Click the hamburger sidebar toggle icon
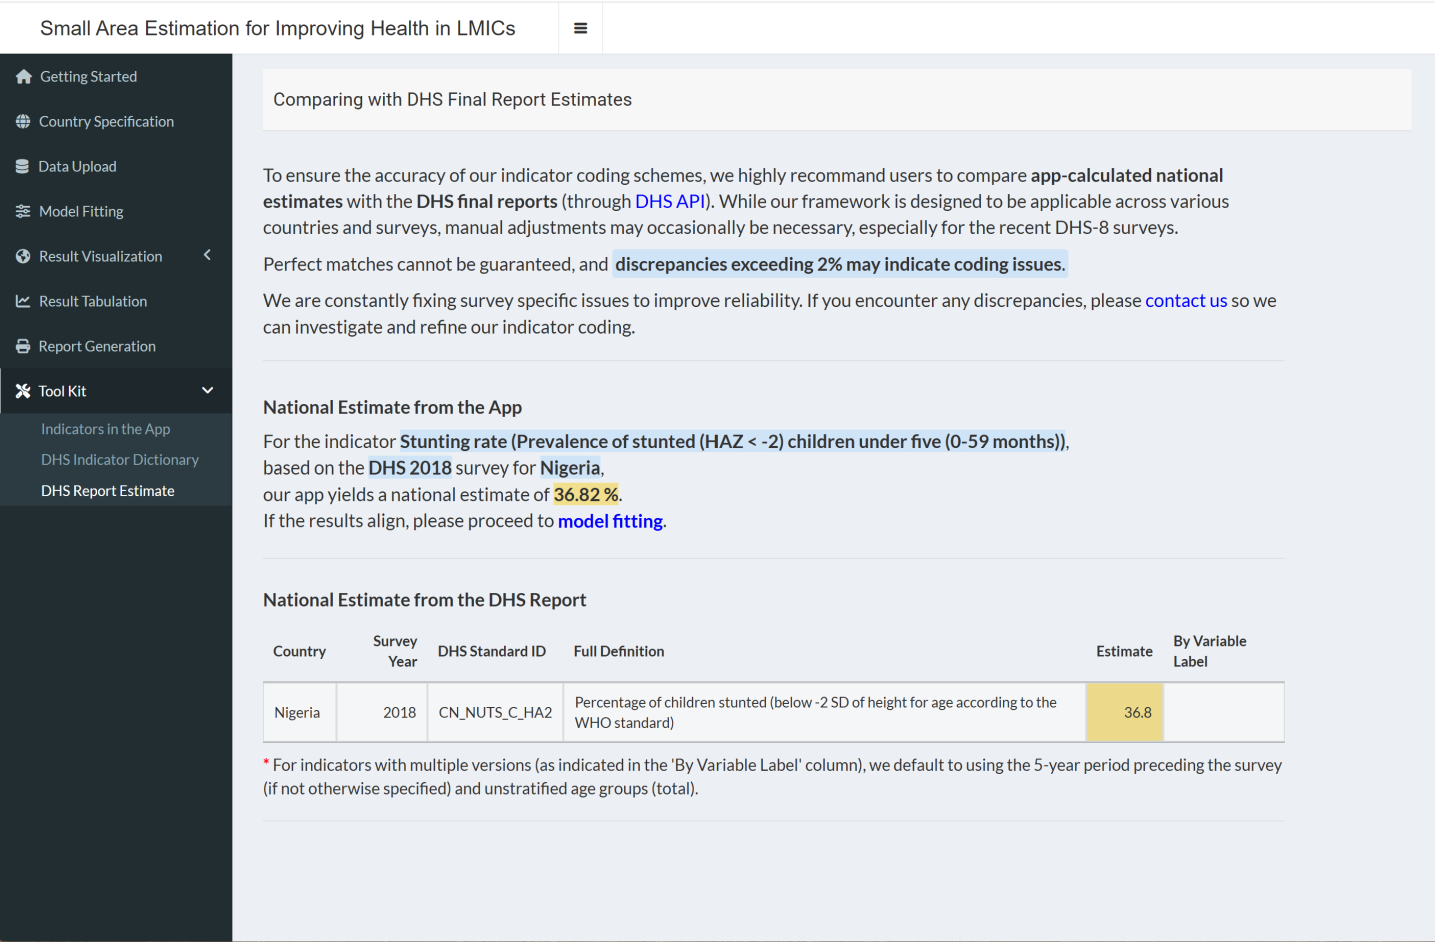The image size is (1435, 942). pyautogui.click(x=580, y=28)
